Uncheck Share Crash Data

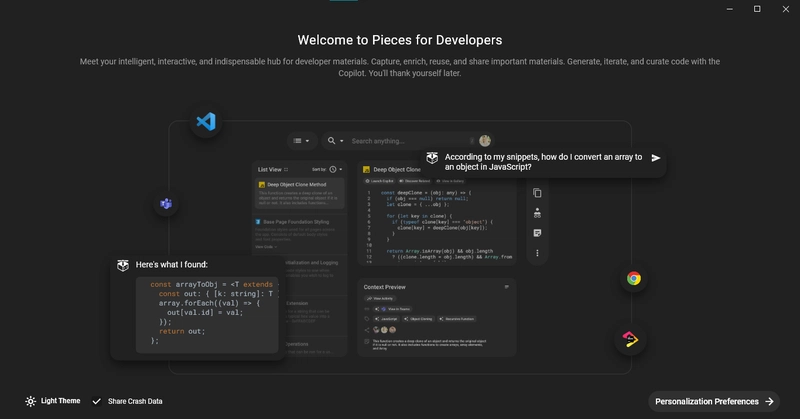[127, 401]
